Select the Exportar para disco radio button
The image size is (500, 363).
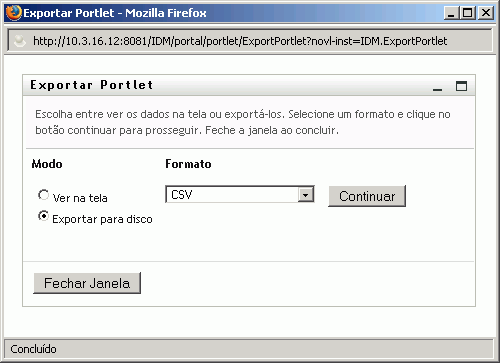[43, 216]
